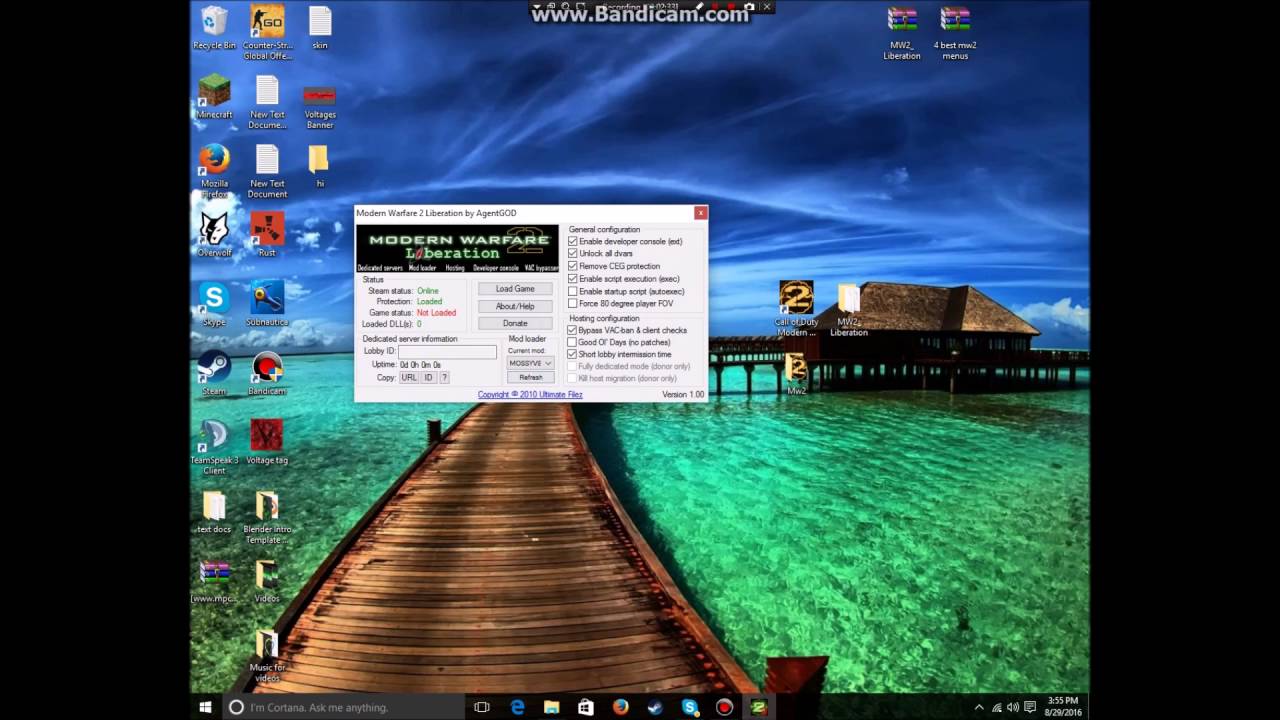Click the Cortana search box
This screenshot has height=720, width=1280.
342,707
